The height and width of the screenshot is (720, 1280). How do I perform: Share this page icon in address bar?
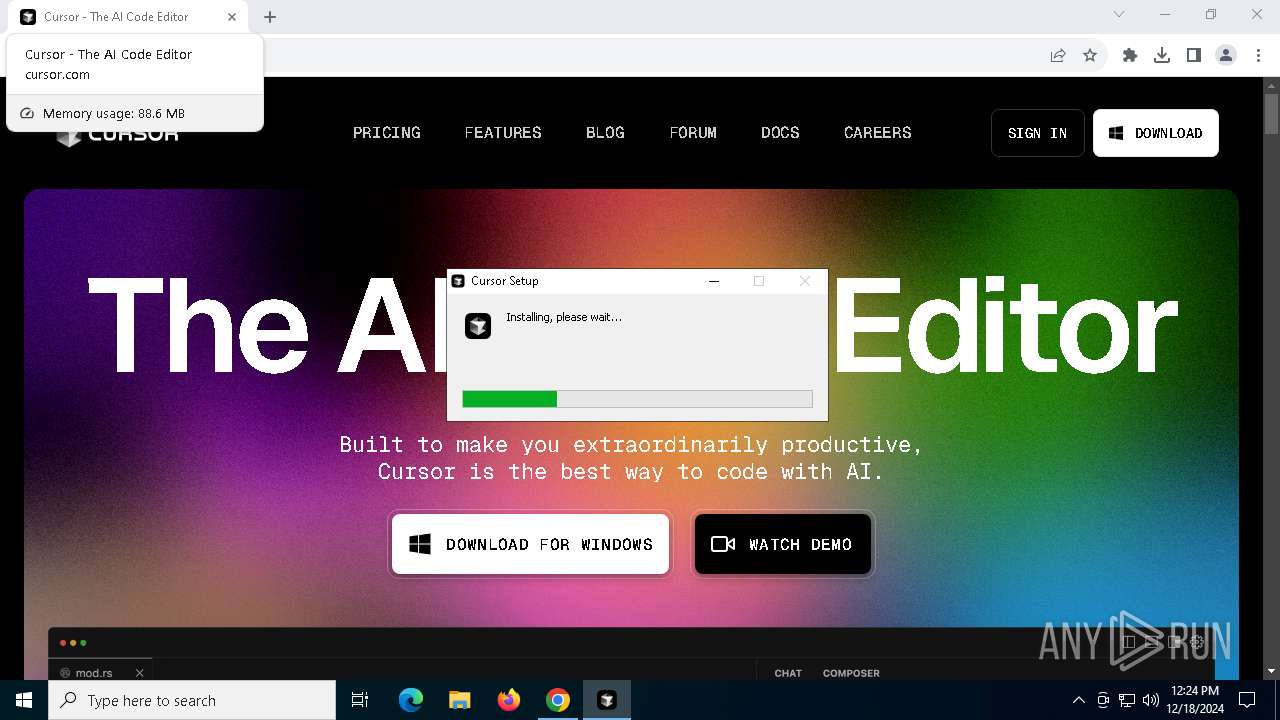(1058, 56)
